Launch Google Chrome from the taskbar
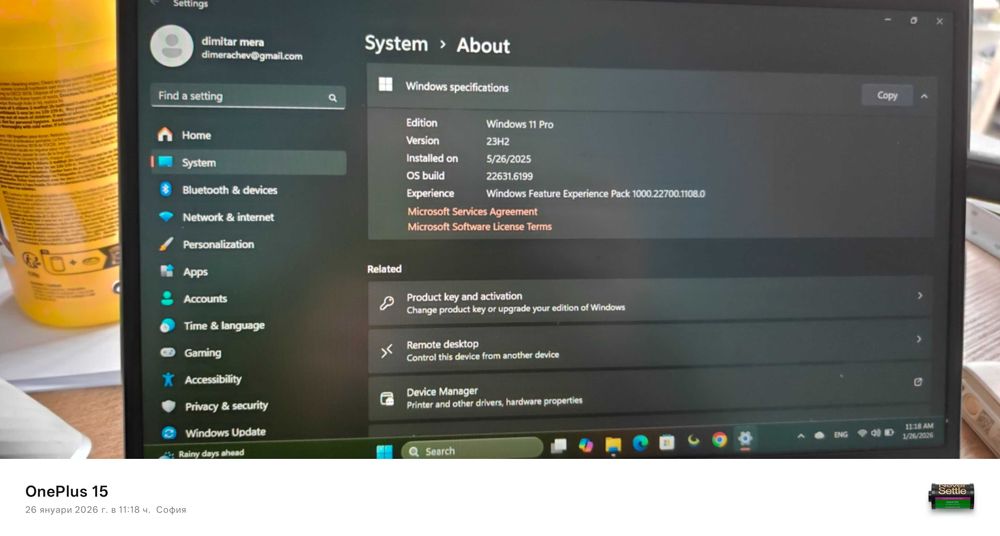The image size is (1000, 536). click(719, 440)
